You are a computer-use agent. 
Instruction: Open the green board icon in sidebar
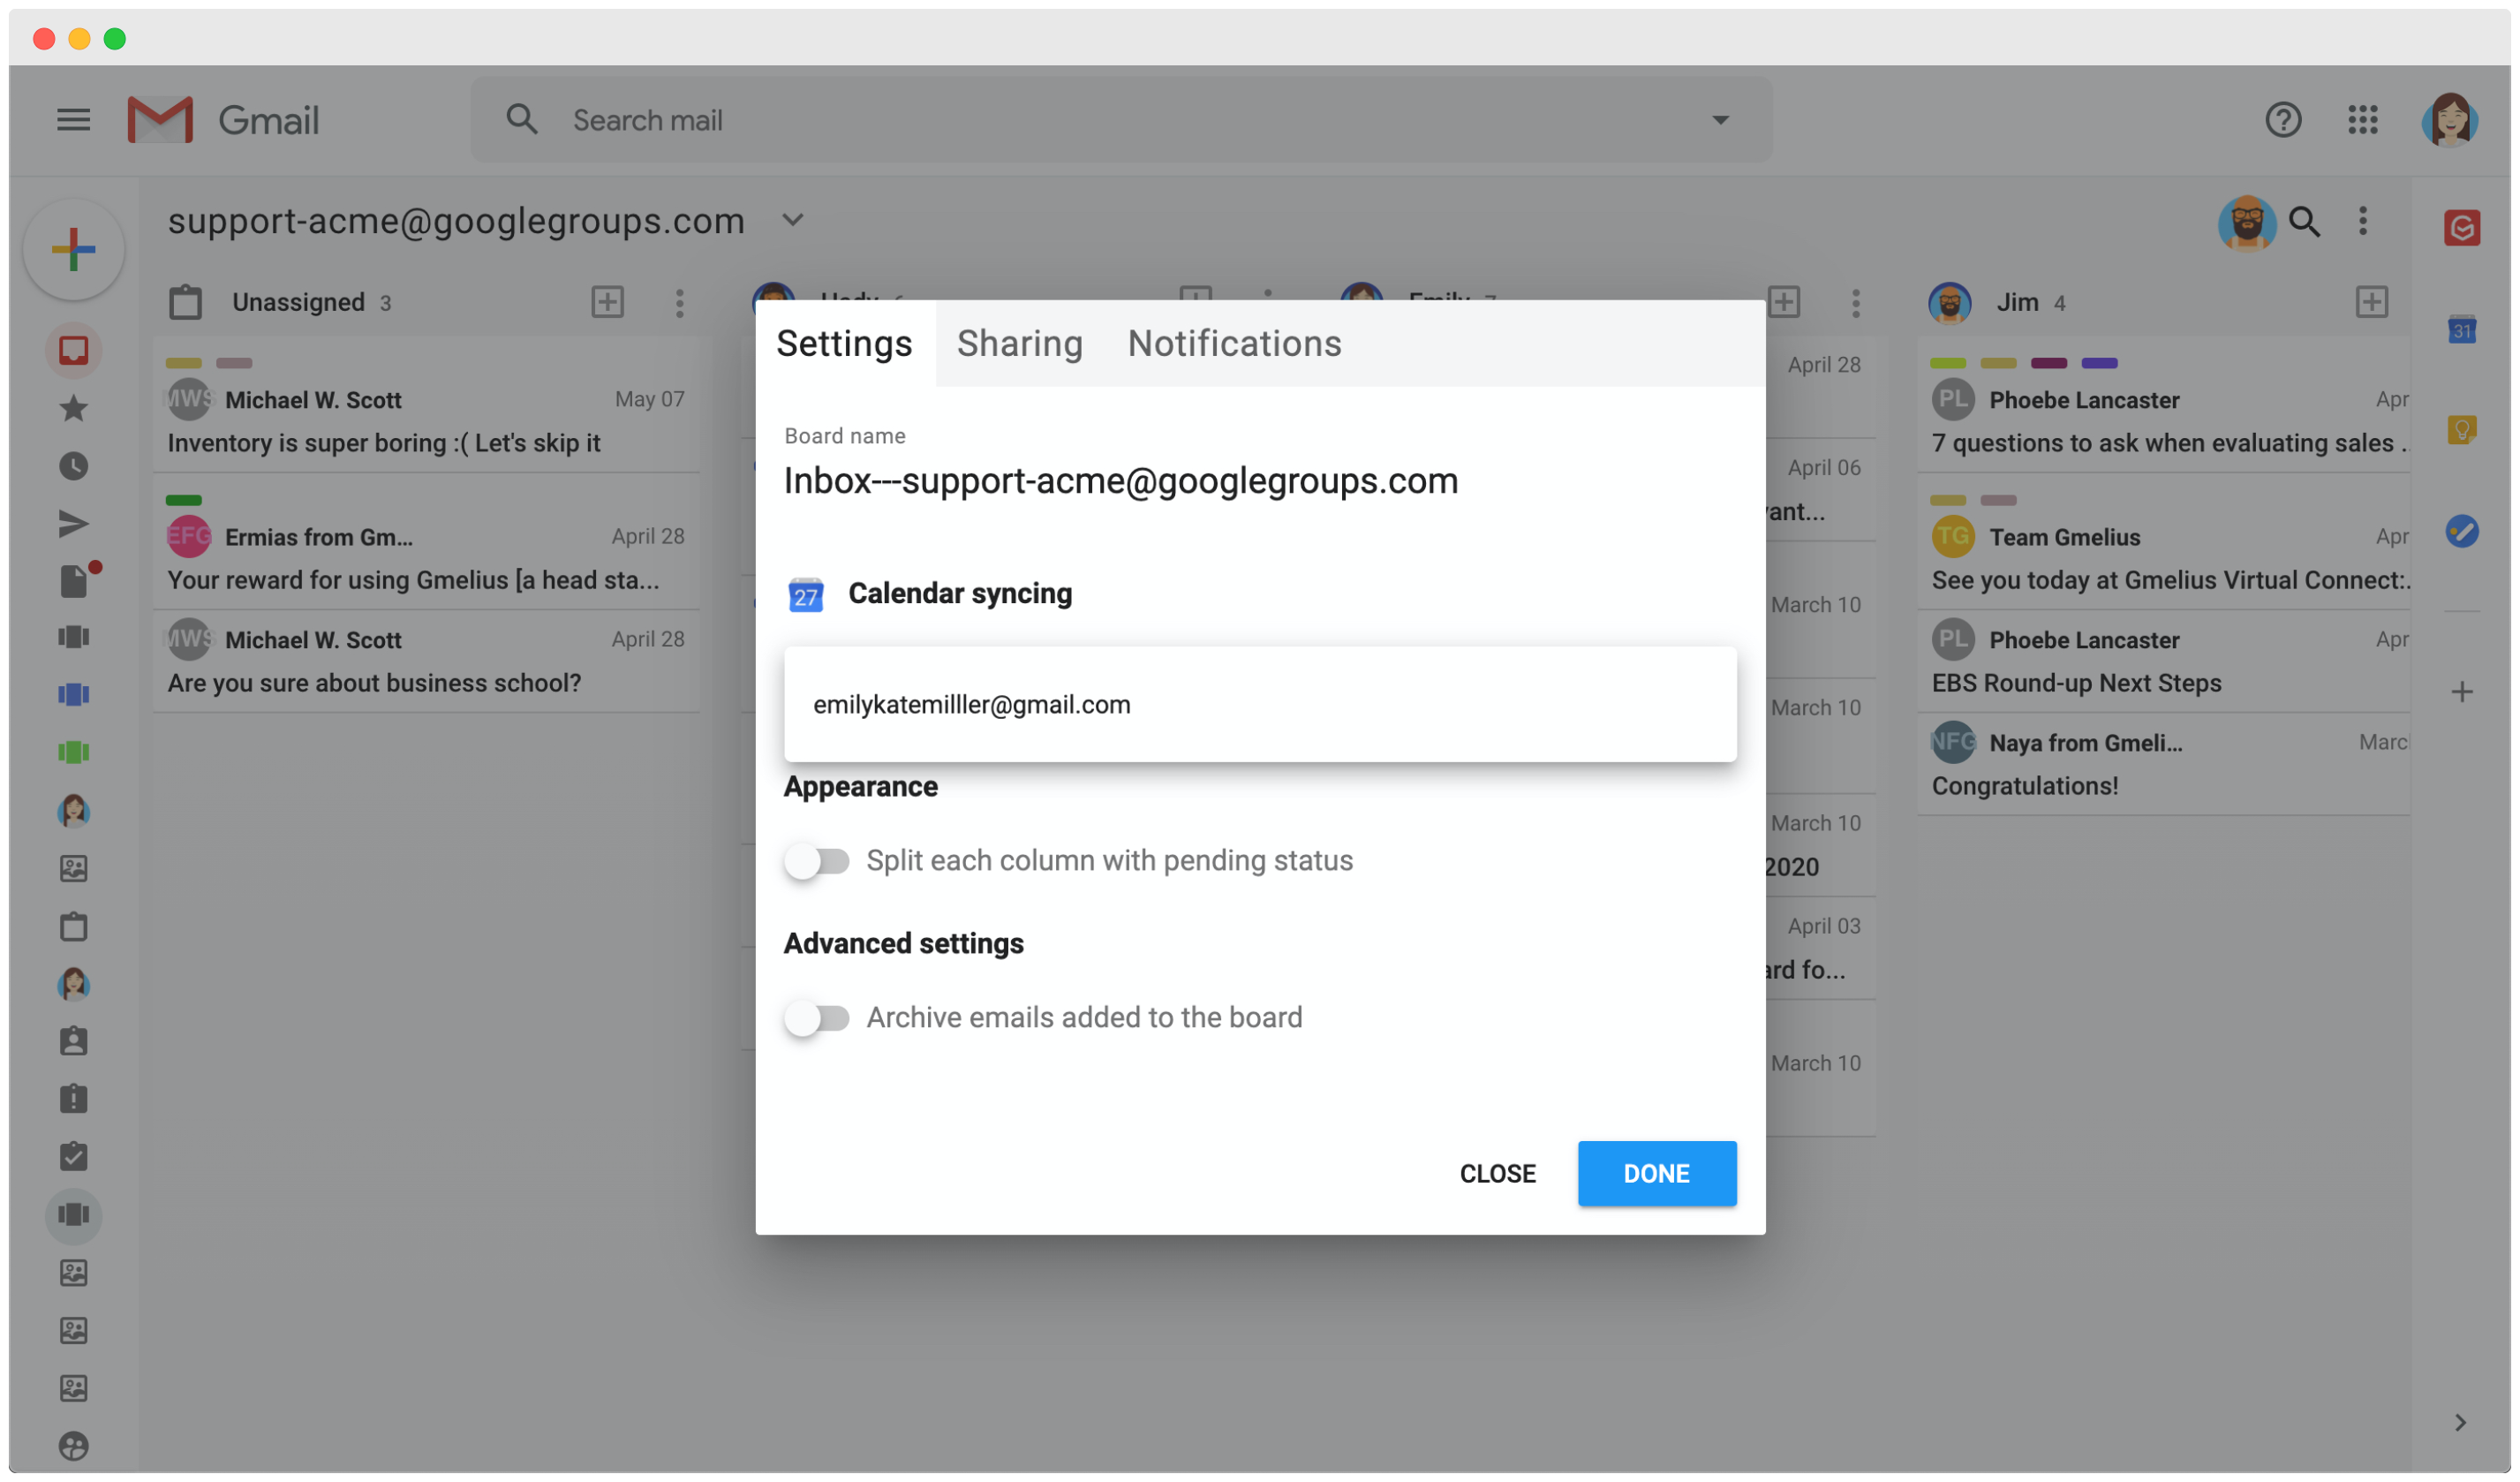tap(74, 752)
